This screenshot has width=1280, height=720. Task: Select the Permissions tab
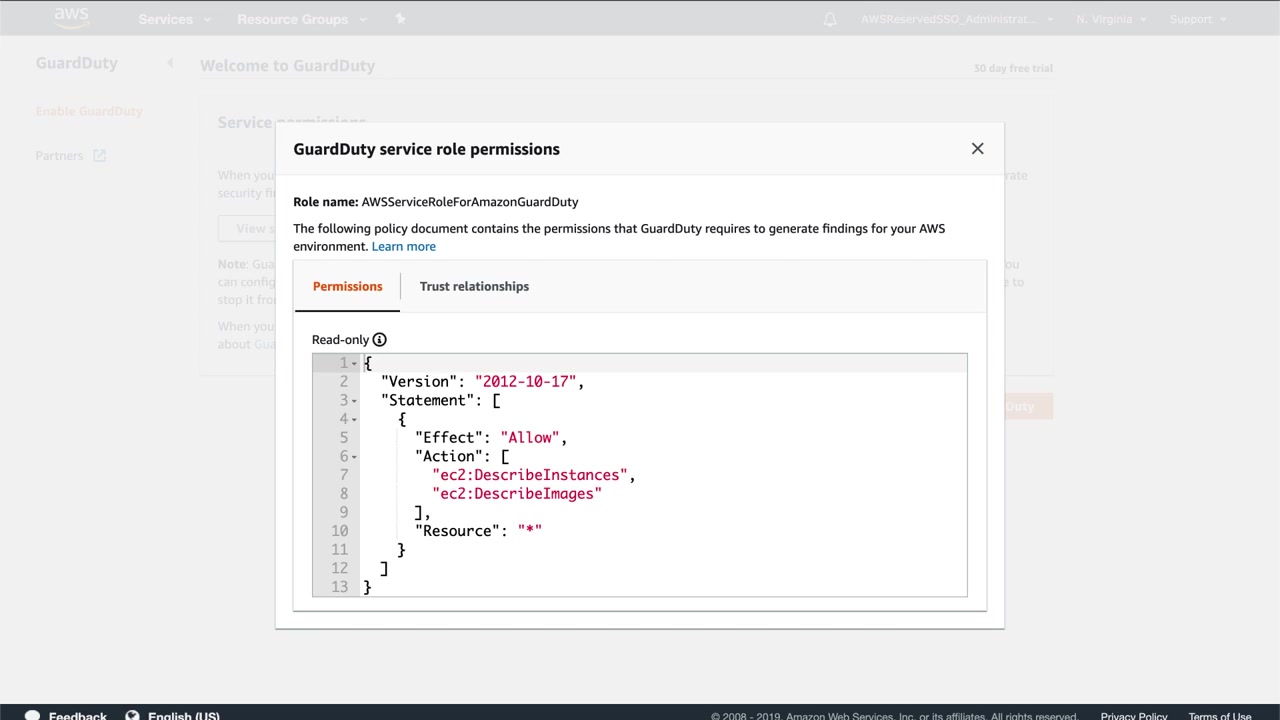[x=347, y=286]
